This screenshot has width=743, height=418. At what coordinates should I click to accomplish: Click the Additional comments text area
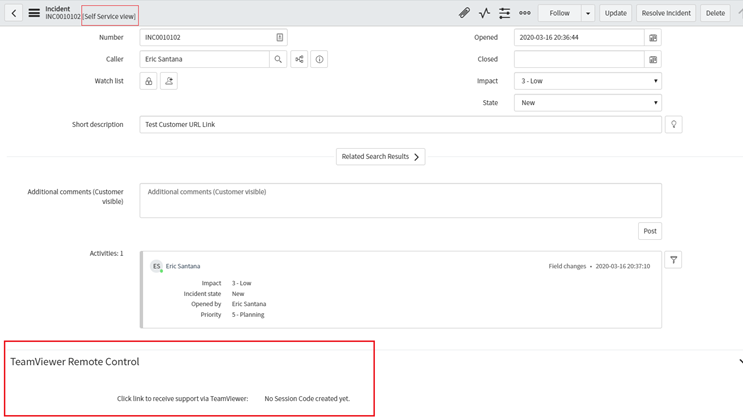[400, 200]
